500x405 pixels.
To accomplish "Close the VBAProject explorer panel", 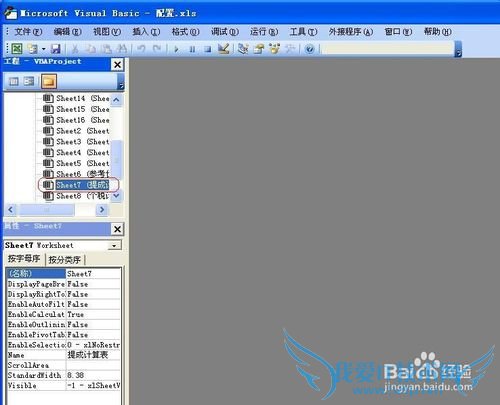I will (x=117, y=64).
